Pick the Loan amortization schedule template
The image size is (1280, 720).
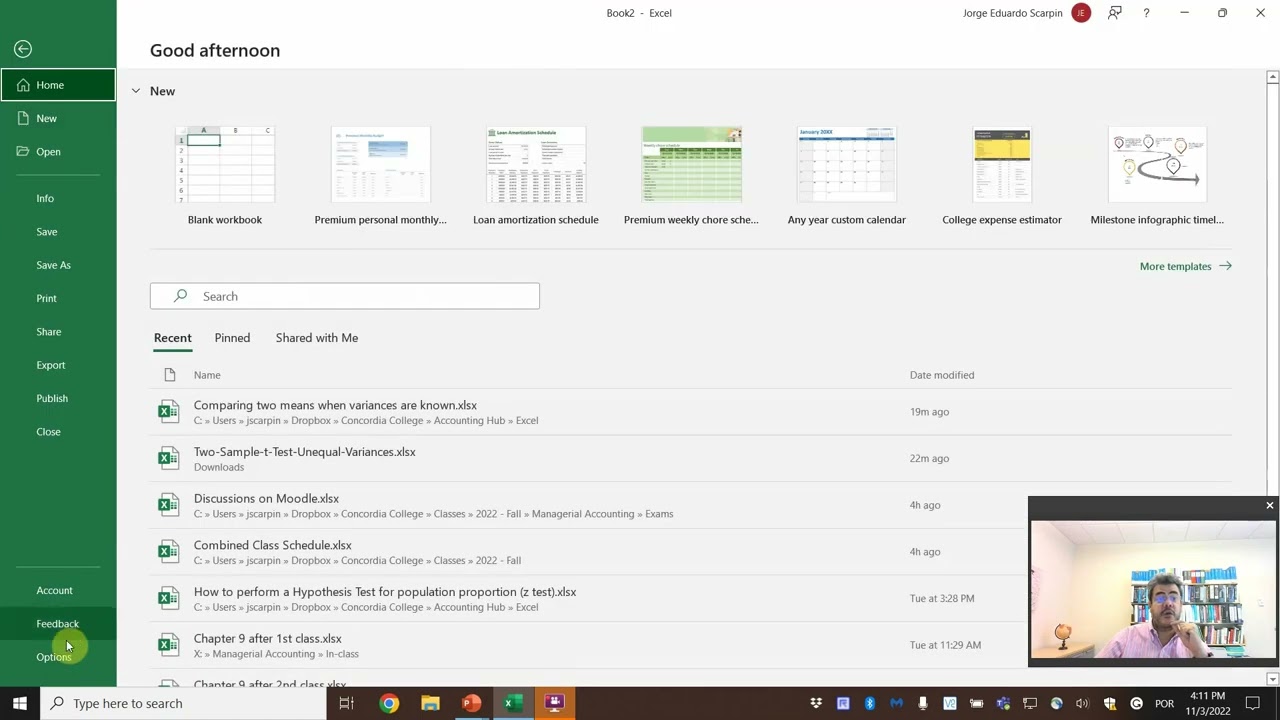coord(536,176)
